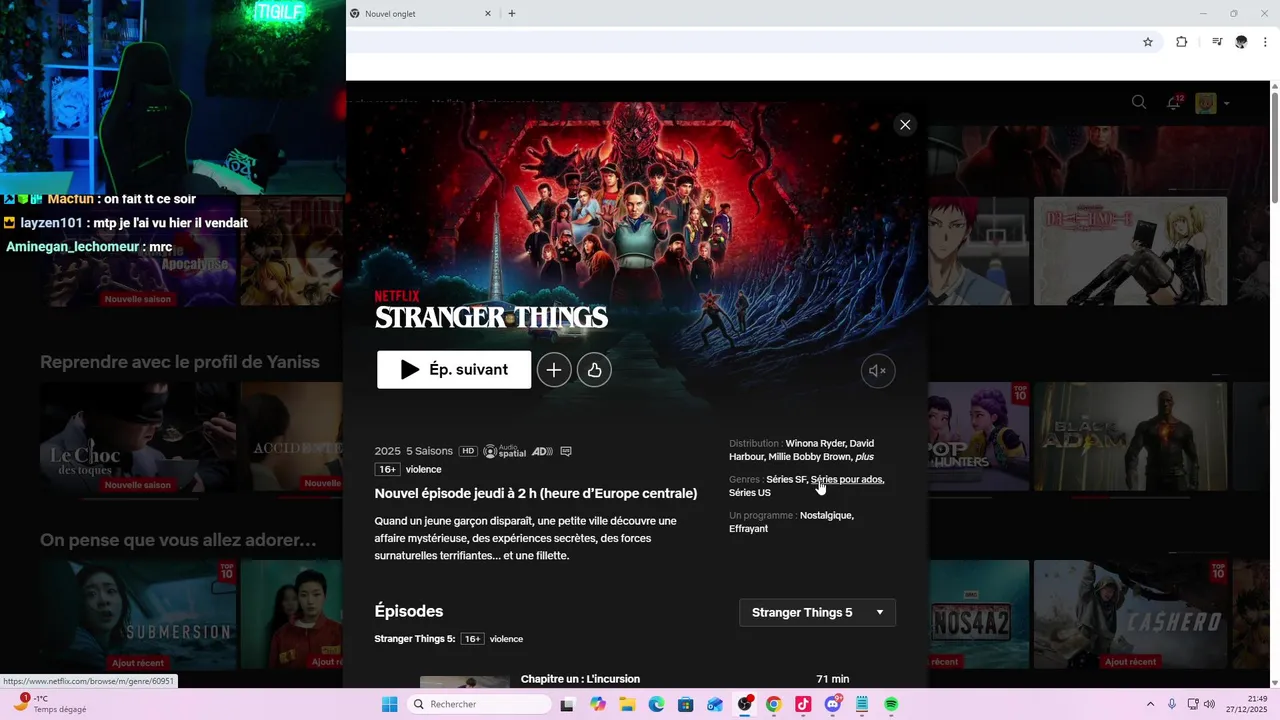Click the audio description AD badge
The height and width of the screenshot is (720, 1280).
[542, 451]
